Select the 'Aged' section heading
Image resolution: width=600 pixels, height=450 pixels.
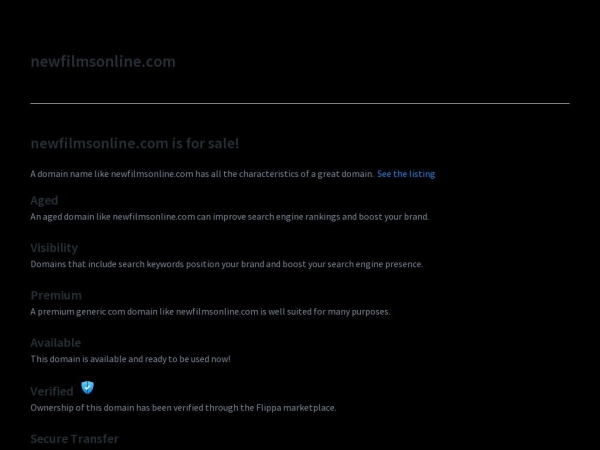44,201
